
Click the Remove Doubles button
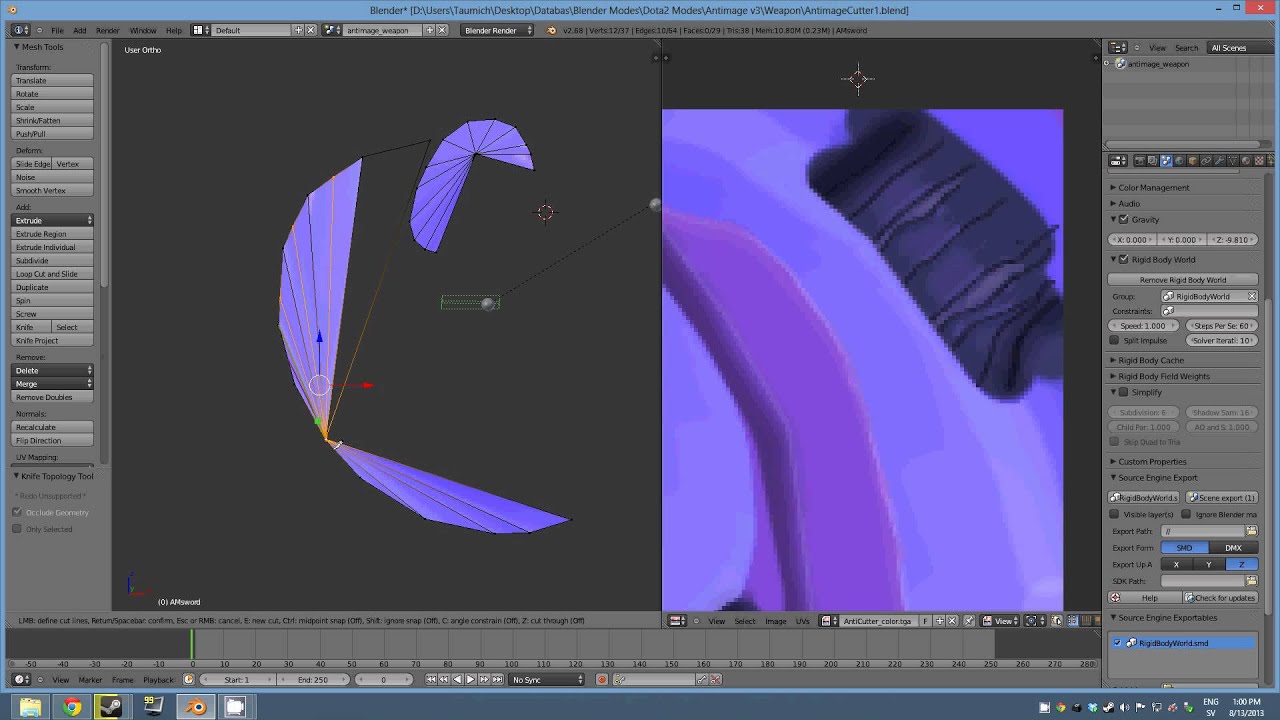pos(53,398)
